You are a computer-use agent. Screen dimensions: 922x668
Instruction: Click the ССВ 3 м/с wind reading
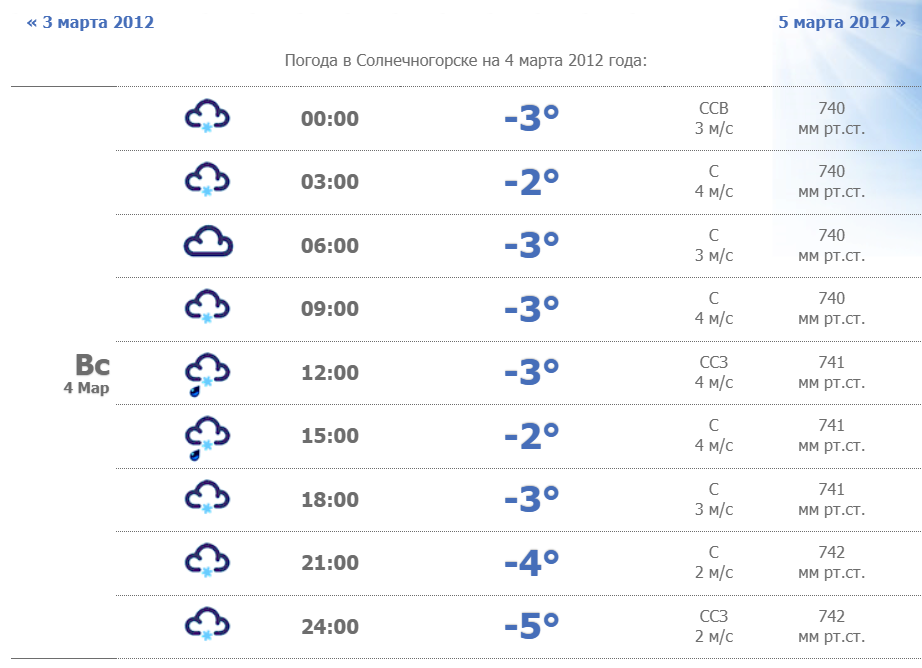point(714,118)
